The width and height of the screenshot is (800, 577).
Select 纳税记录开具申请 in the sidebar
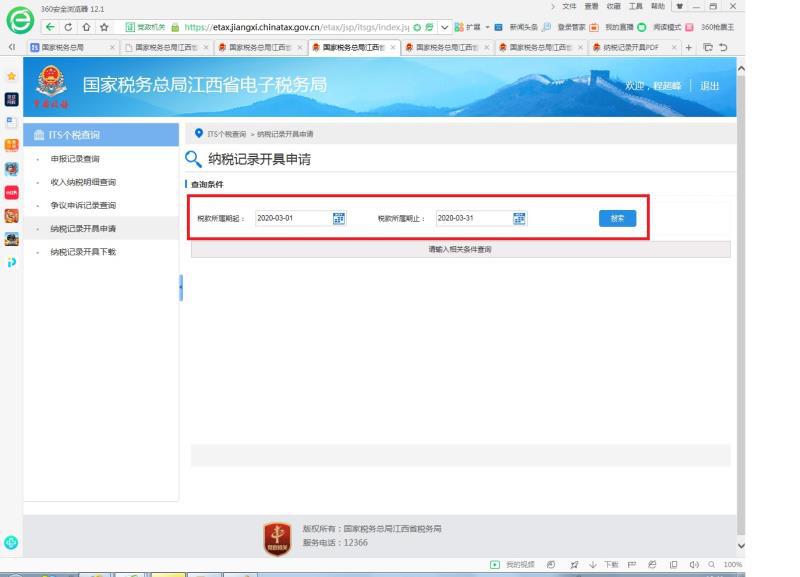point(83,229)
